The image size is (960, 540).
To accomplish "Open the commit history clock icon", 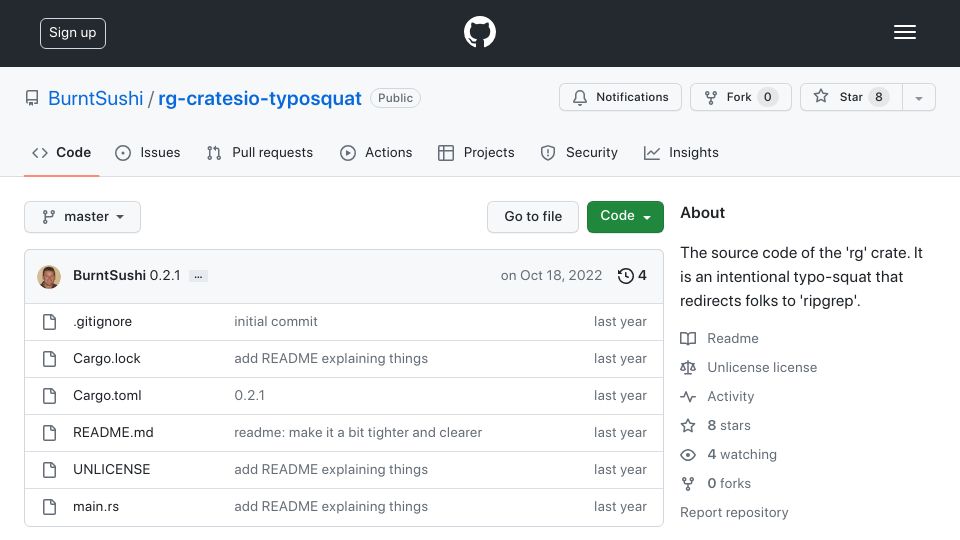I will [625, 276].
